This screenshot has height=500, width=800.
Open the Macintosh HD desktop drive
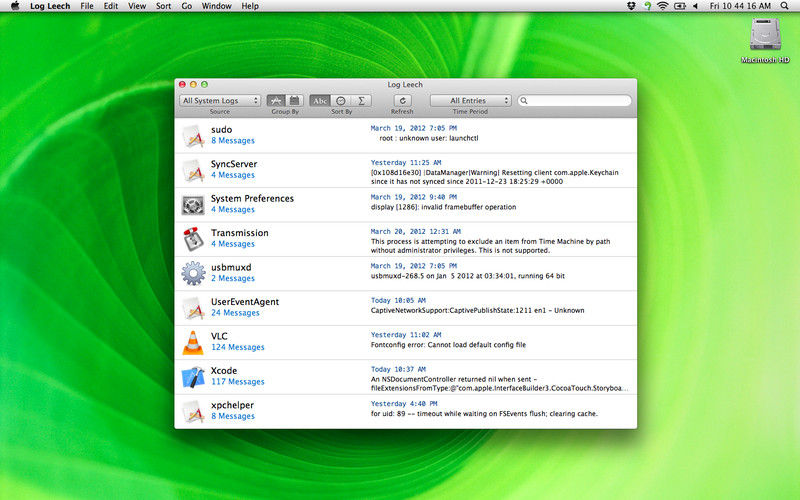765,36
